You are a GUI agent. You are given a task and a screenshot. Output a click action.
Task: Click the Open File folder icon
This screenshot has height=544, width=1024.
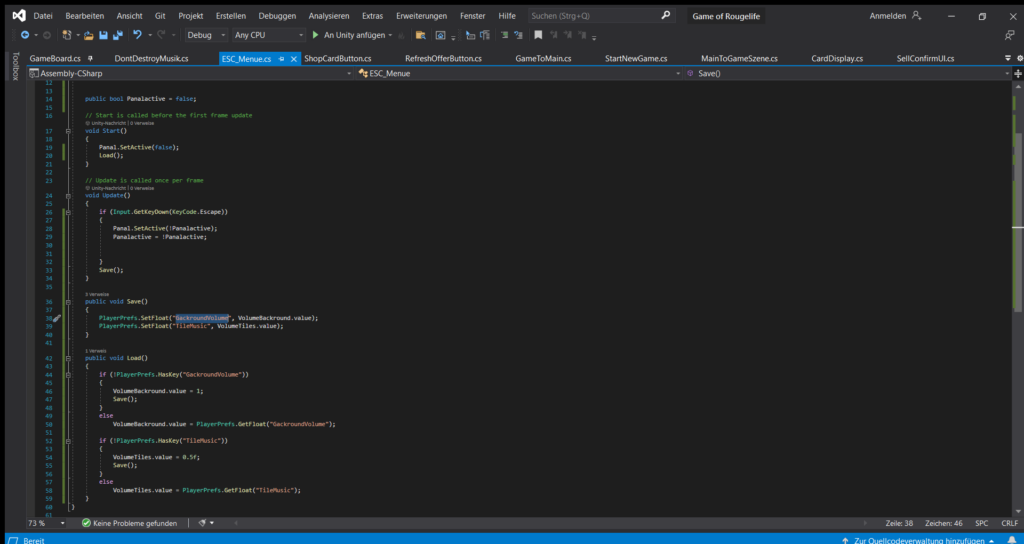tap(88, 35)
